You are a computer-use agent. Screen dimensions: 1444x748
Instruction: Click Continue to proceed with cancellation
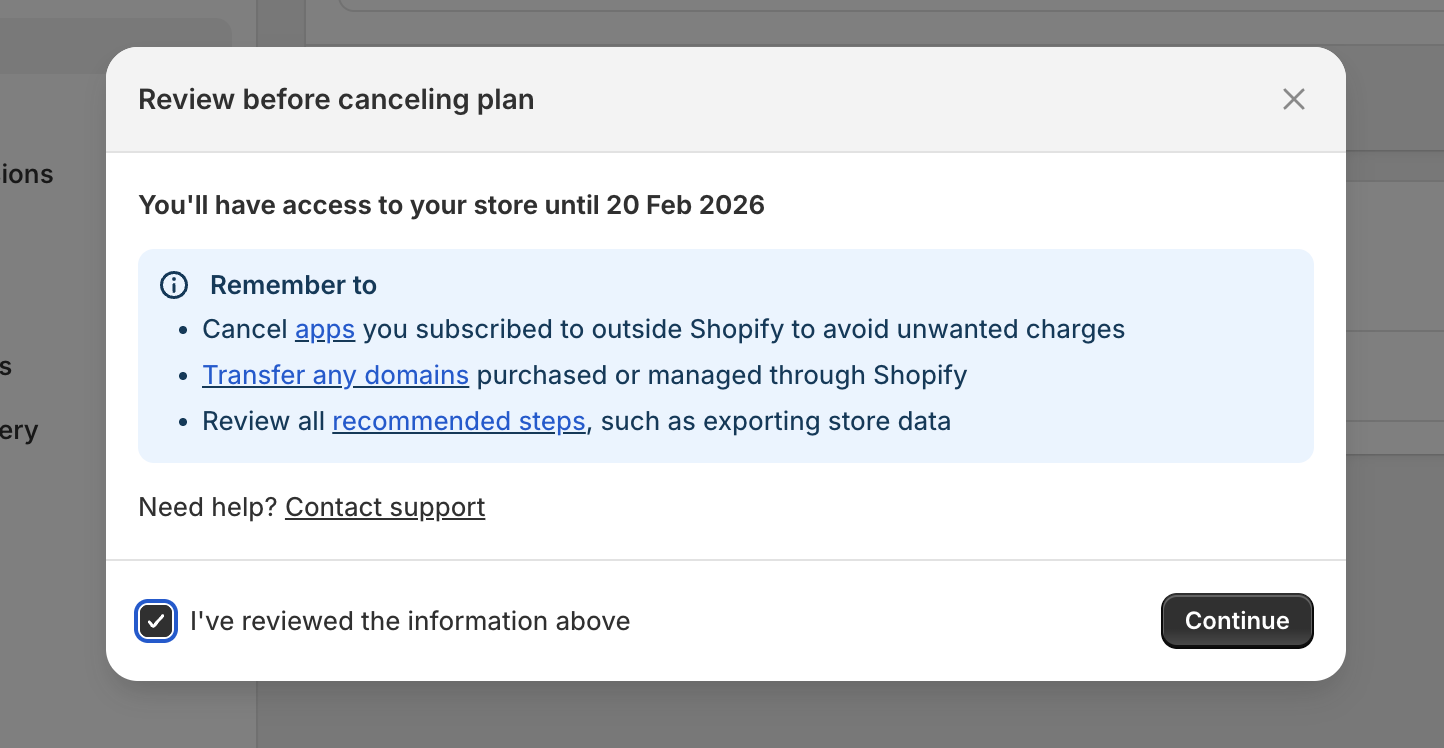click(x=1237, y=621)
